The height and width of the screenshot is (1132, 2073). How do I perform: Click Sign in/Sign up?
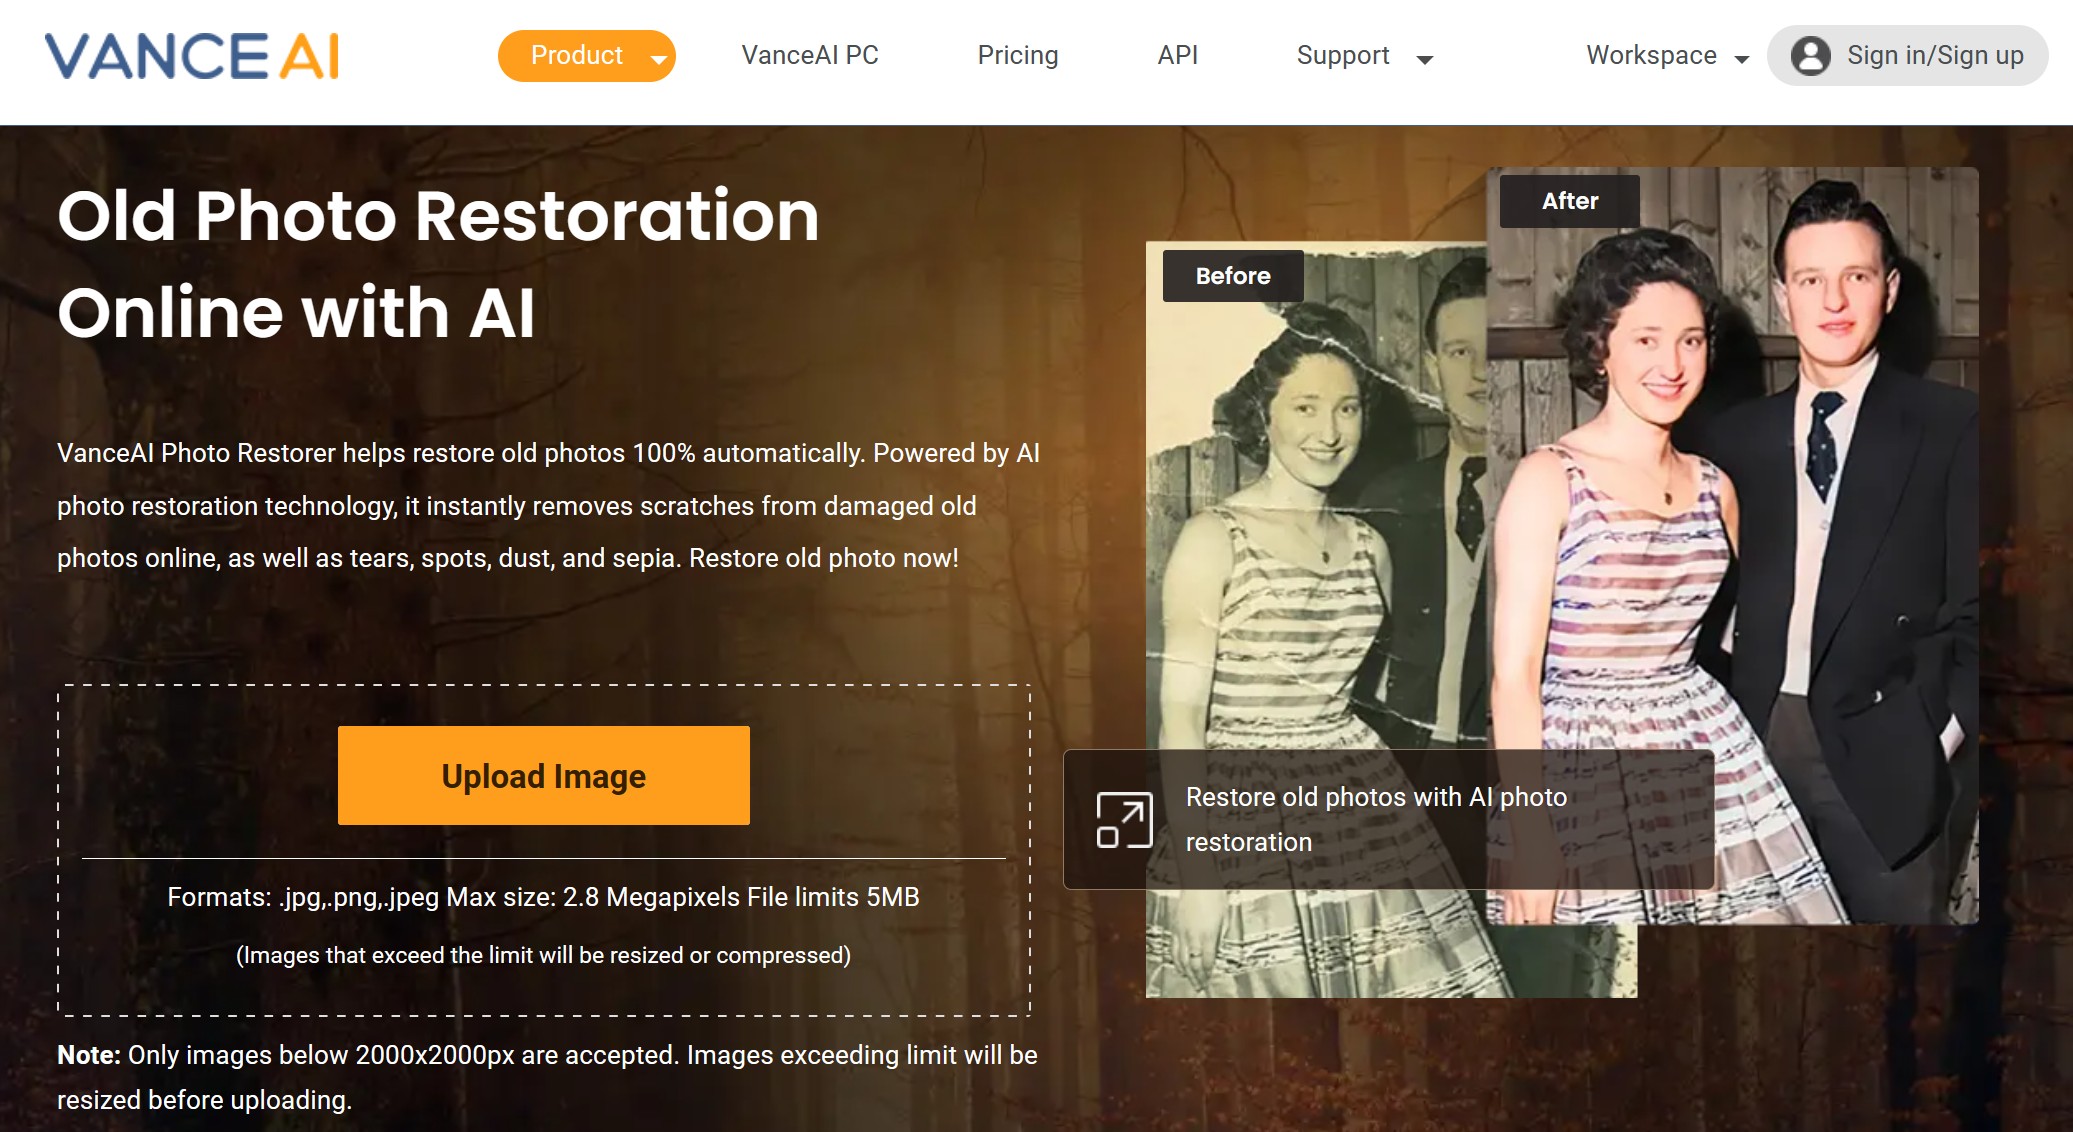click(1934, 57)
